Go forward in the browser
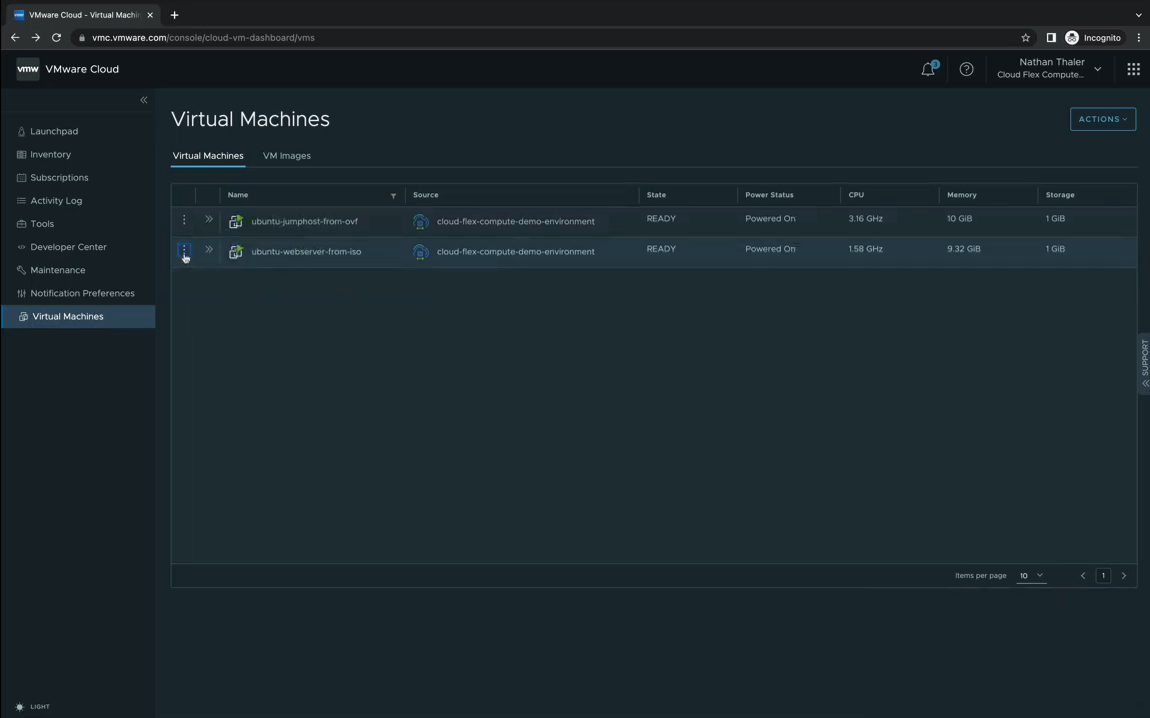 click(35, 37)
